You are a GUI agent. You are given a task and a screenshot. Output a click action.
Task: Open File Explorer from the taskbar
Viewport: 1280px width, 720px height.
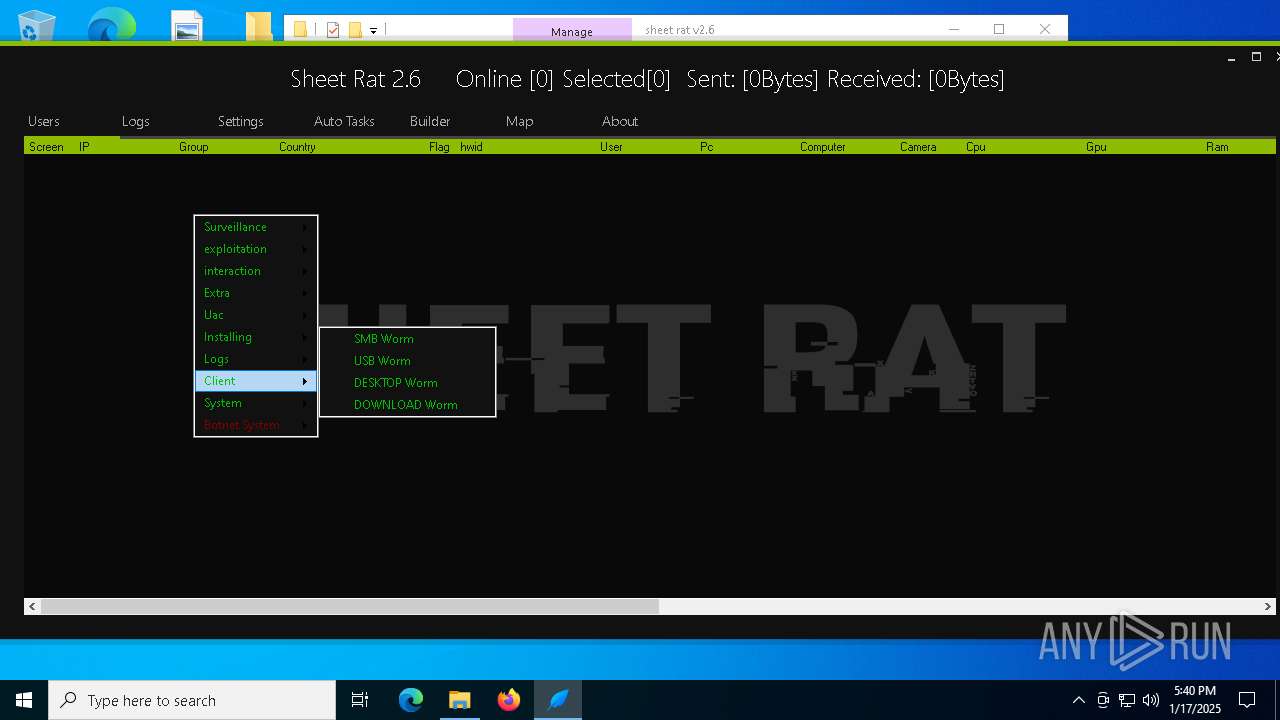460,700
